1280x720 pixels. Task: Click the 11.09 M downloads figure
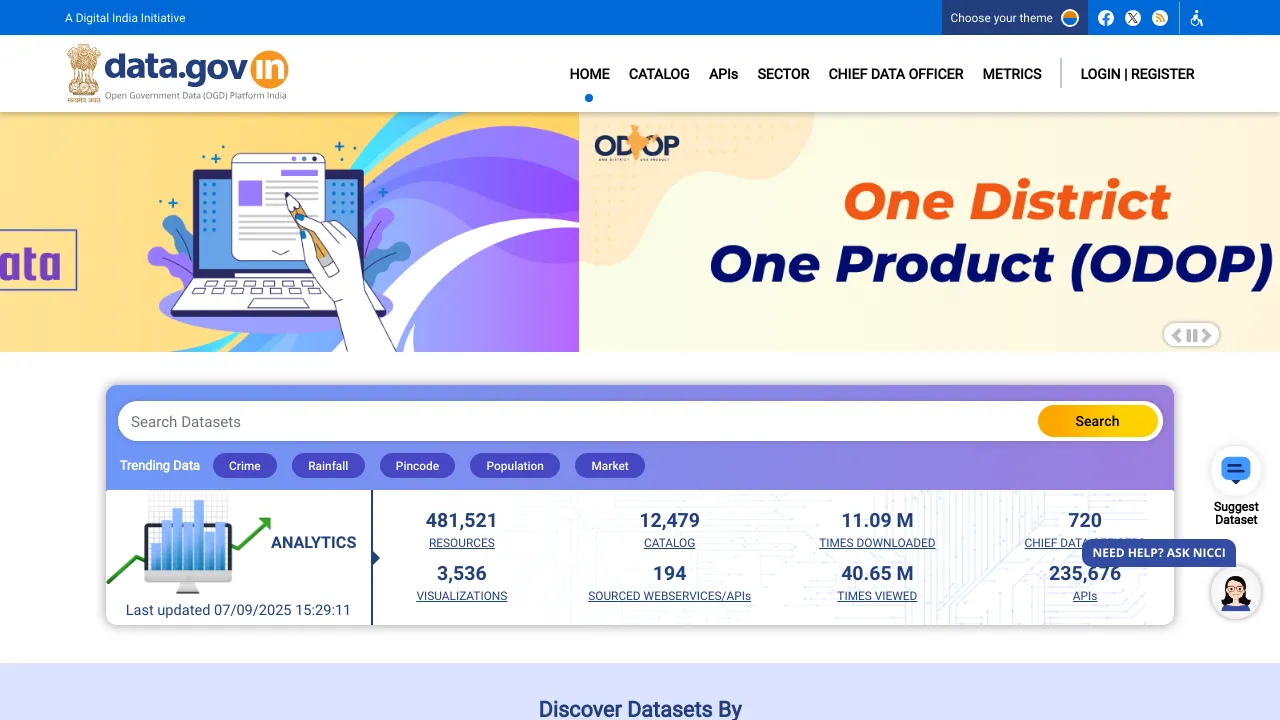tap(877, 520)
